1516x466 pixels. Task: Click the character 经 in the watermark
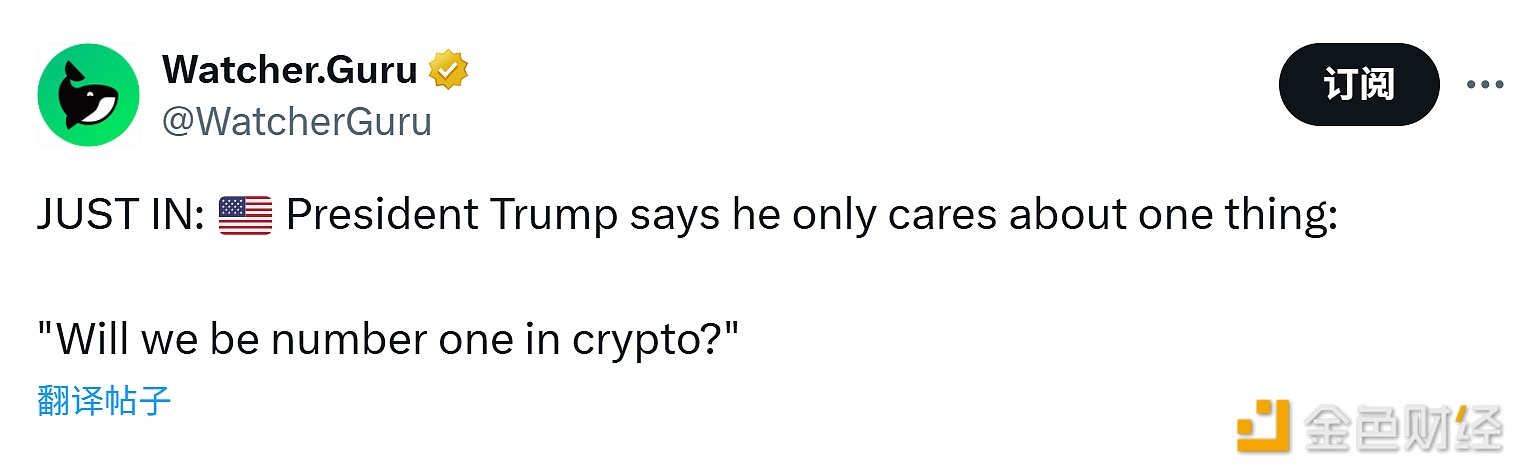pyautogui.click(x=1478, y=428)
